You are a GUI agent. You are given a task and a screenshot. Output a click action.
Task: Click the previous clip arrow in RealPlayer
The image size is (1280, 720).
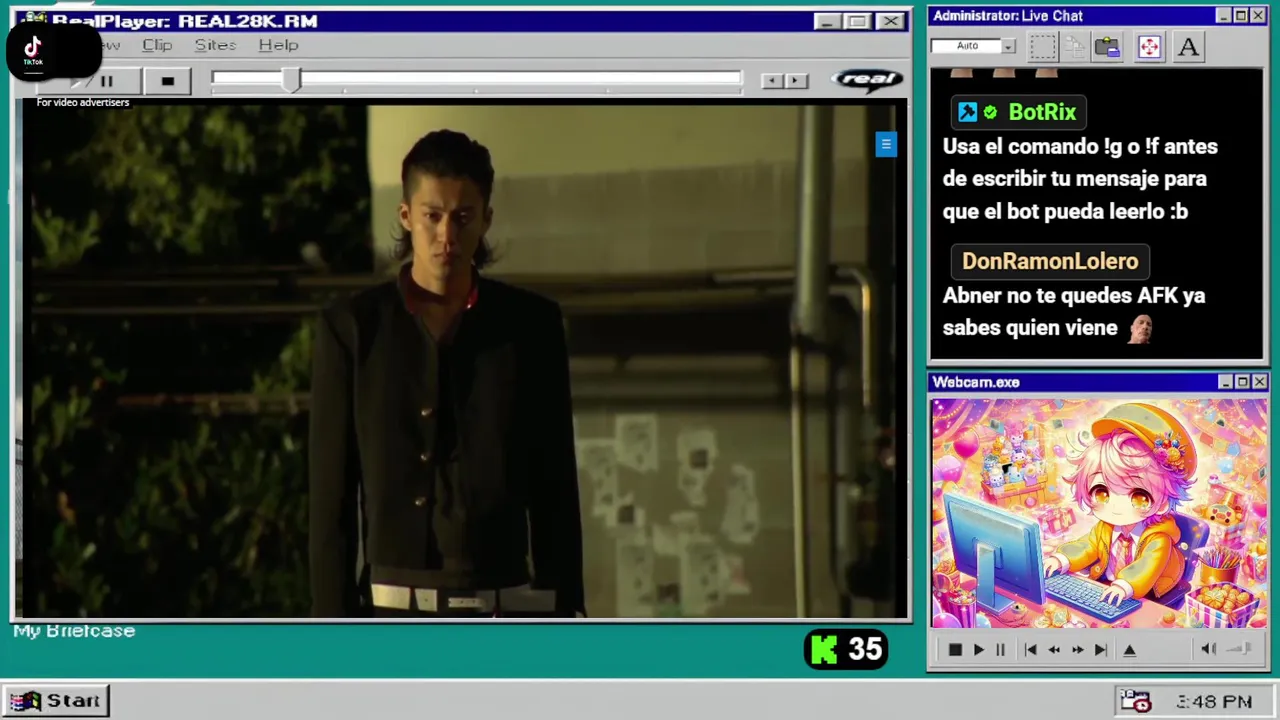pyautogui.click(x=771, y=81)
